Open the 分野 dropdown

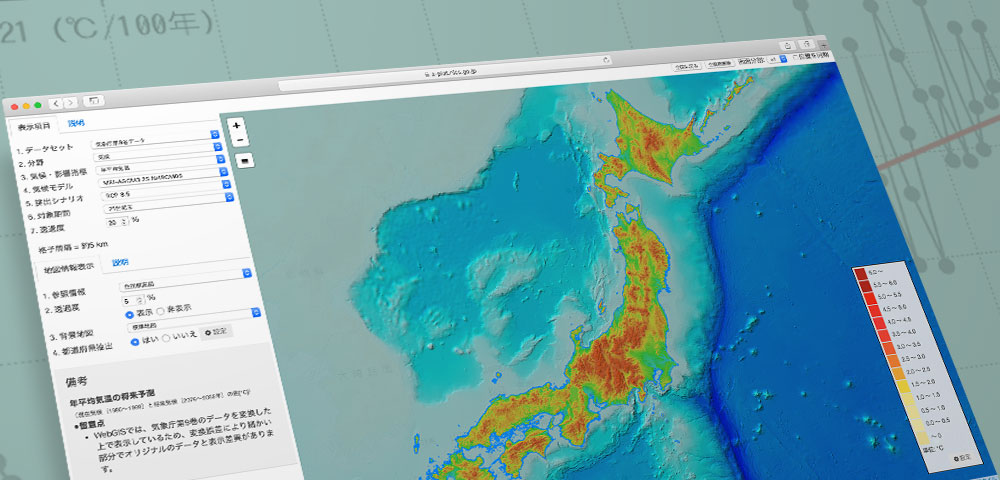click(158, 150)
